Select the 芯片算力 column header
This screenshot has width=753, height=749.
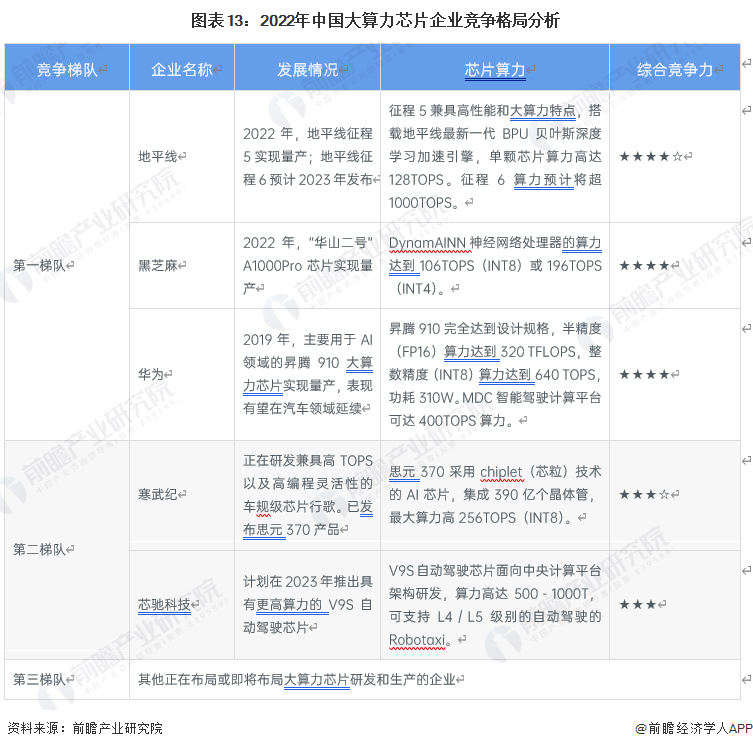pos(495,70)
